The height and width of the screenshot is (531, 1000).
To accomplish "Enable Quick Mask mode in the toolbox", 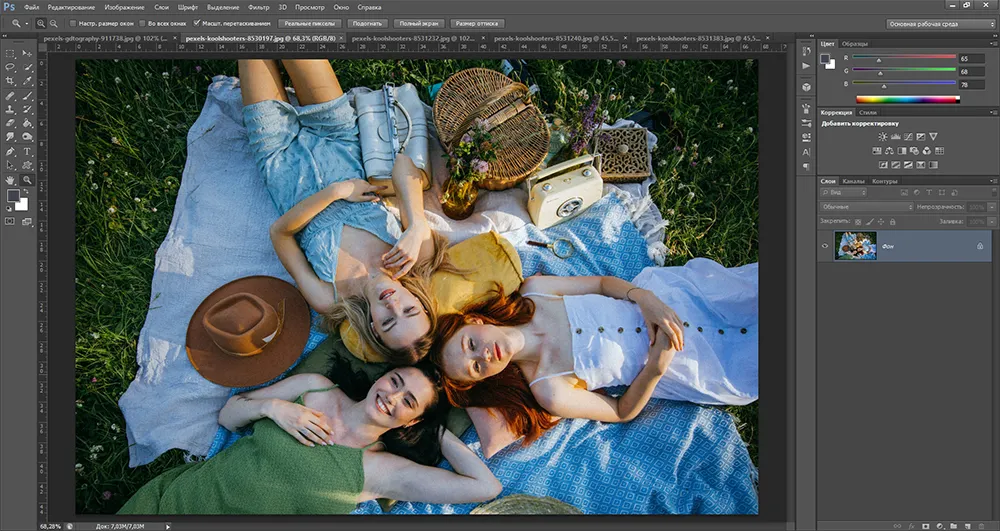I will coord(10,222).
